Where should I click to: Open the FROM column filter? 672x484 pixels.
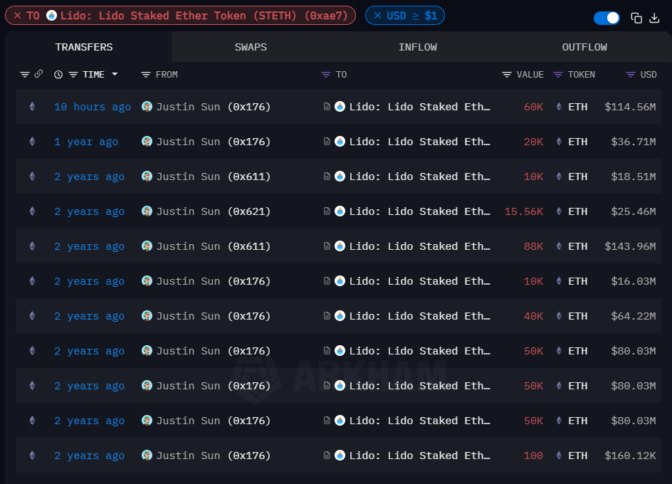[146, 75]
